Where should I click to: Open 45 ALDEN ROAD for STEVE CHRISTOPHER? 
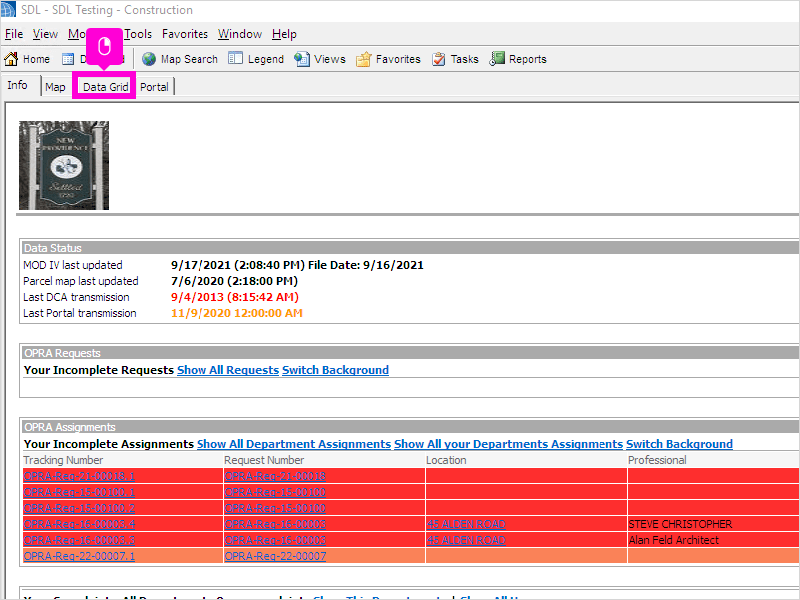(466, 524)
